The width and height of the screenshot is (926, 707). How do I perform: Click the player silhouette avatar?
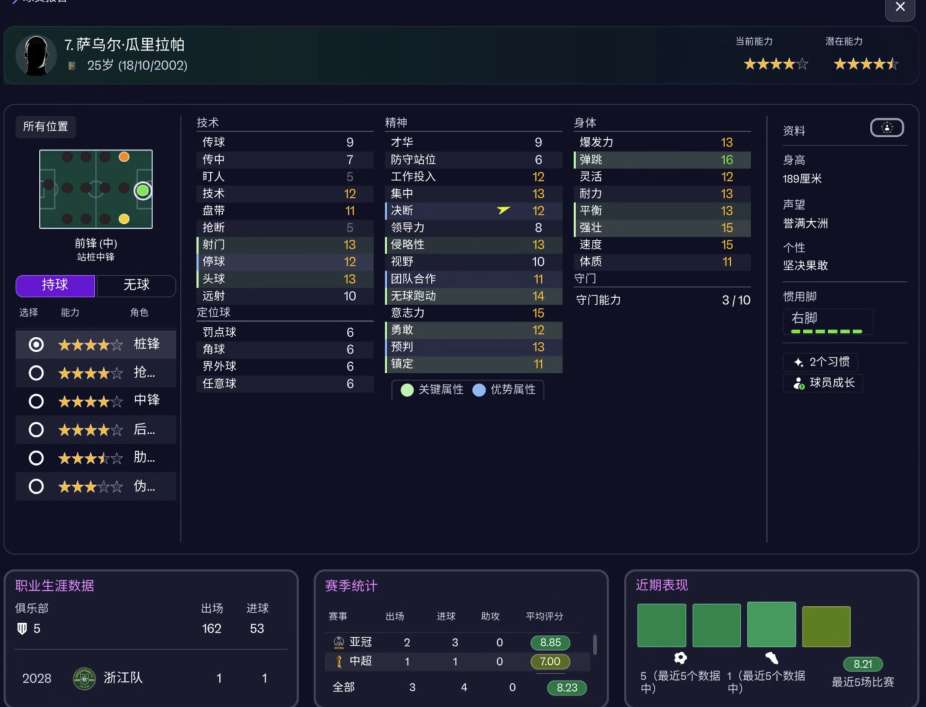tap(36, 56)
